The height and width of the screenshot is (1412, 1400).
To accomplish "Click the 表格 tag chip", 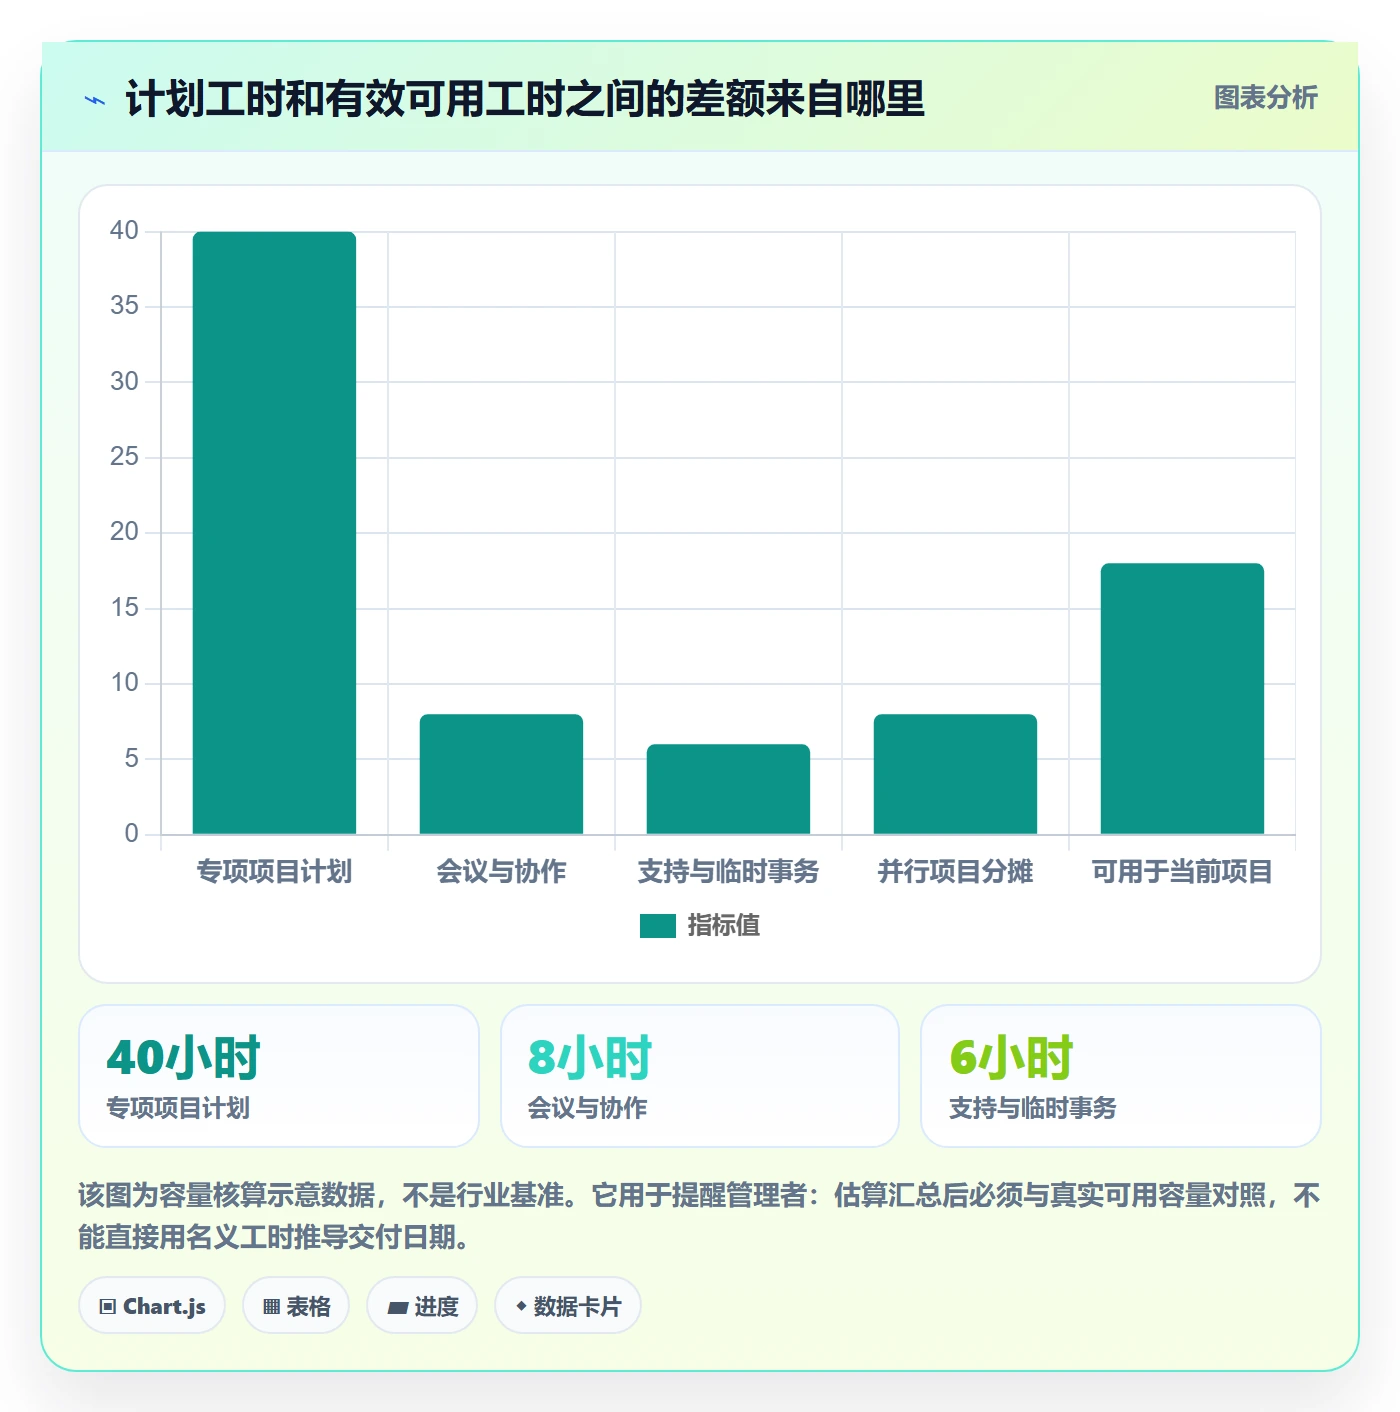I will tap(296, 1306).
